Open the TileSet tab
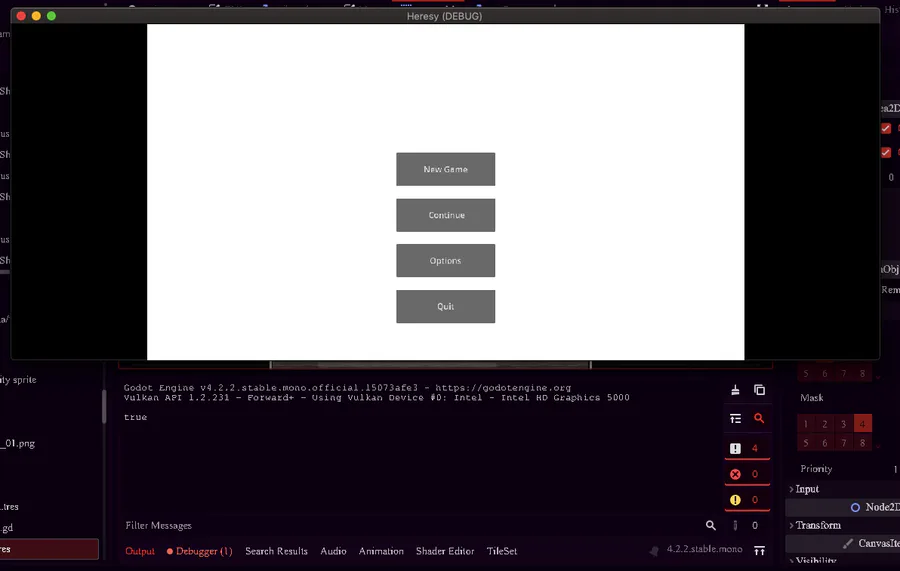Viewport: 900px width, 571px height. [x=502, y=551]
